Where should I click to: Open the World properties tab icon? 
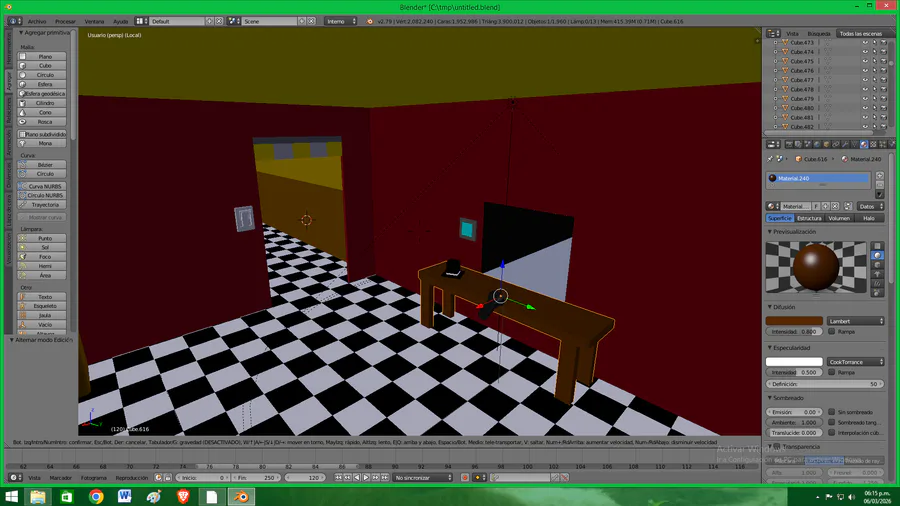pyautogui.click(x=817, y=144)
